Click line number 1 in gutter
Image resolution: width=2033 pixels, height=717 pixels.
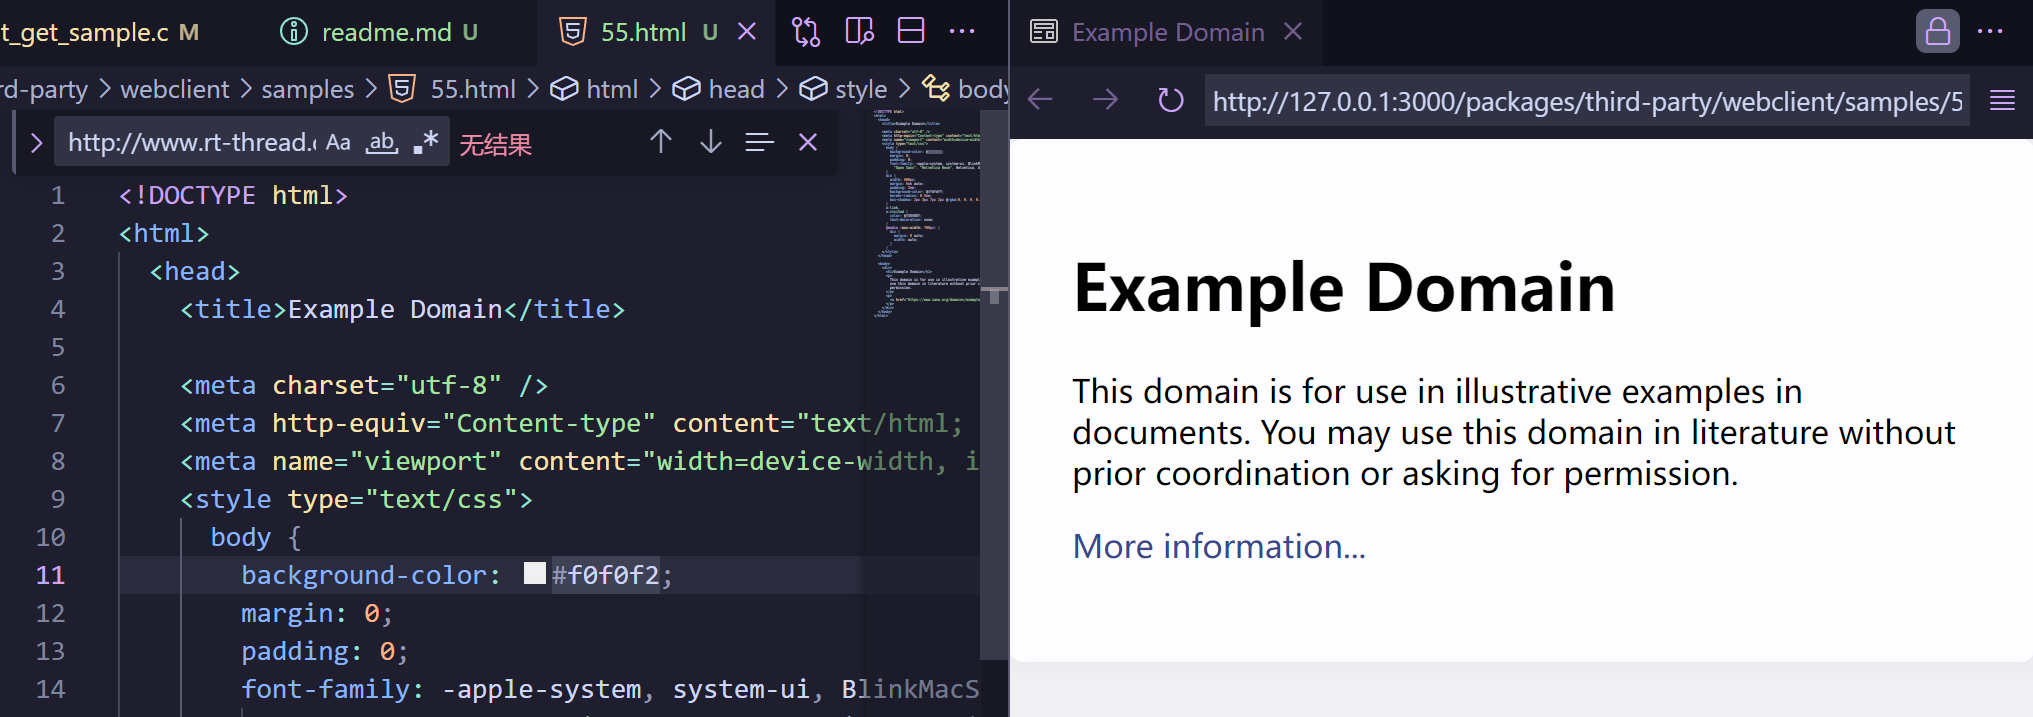click(x=58, y=195)
